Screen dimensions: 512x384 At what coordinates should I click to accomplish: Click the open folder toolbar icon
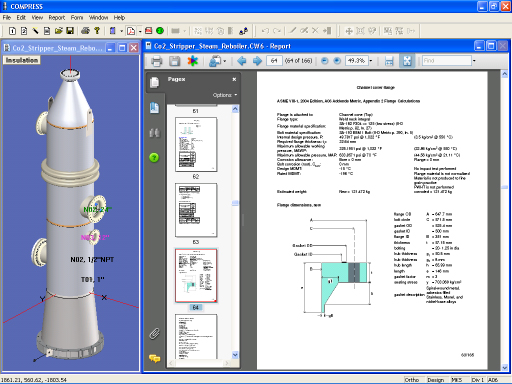pos(59,31)
